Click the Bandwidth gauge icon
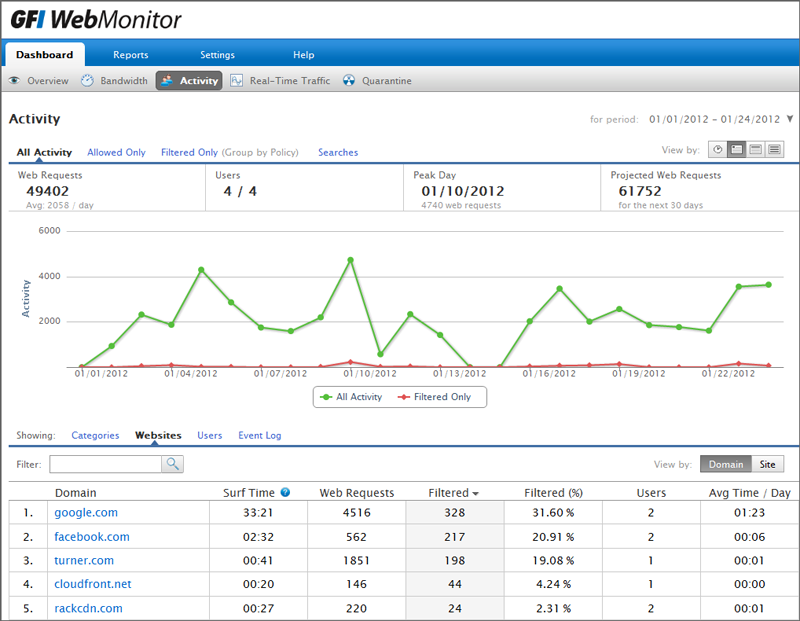Screen dimensions: 800x621 pyautogui.click(x=87, y=81)
